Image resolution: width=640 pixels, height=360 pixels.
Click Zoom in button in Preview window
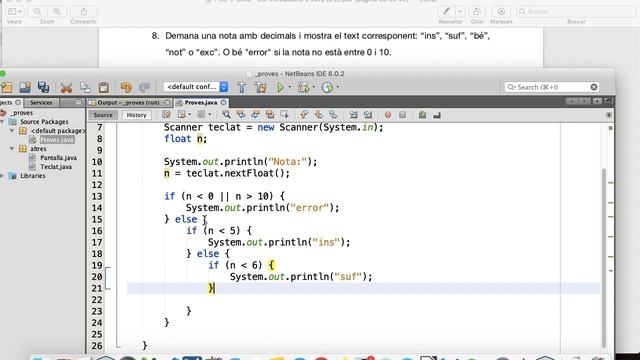(x=57, y=11)
